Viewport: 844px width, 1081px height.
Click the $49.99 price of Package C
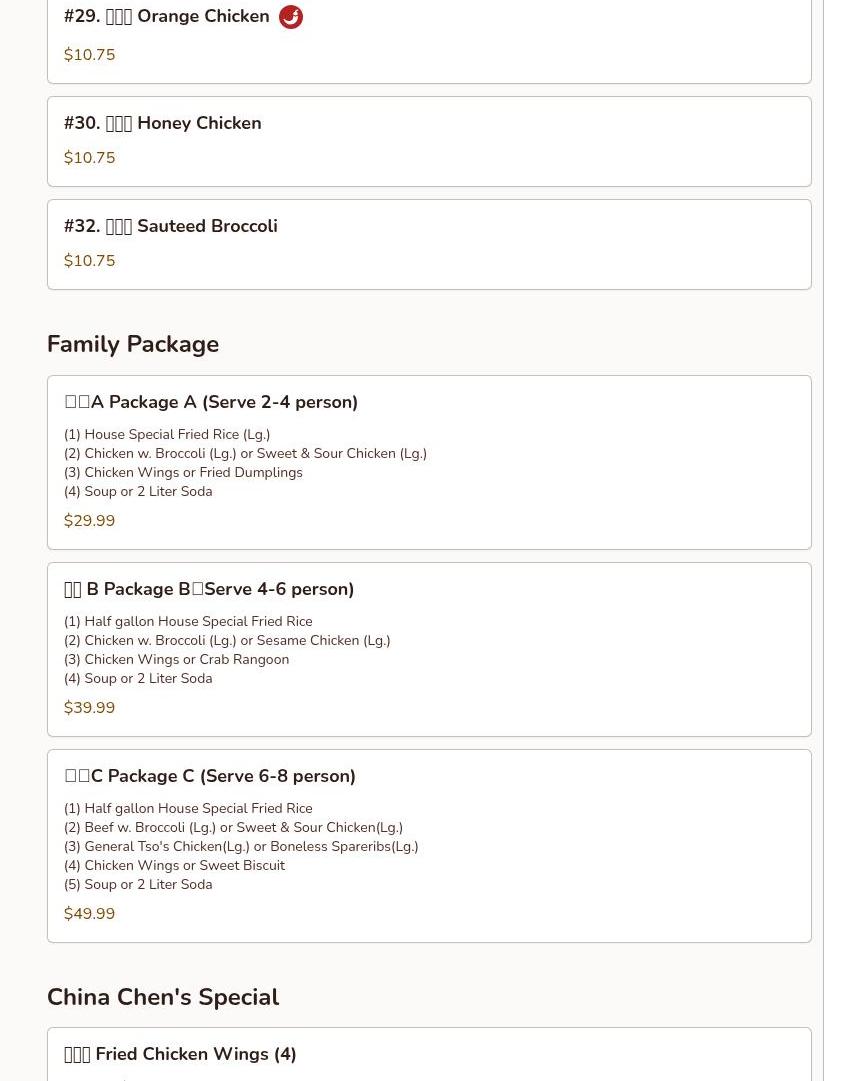tap(90, 914)
